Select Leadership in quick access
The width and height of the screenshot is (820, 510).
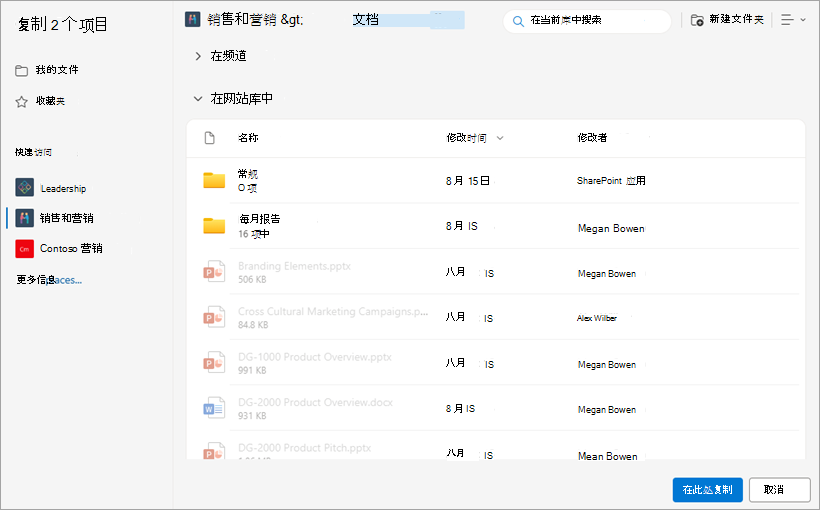(63, 188)
